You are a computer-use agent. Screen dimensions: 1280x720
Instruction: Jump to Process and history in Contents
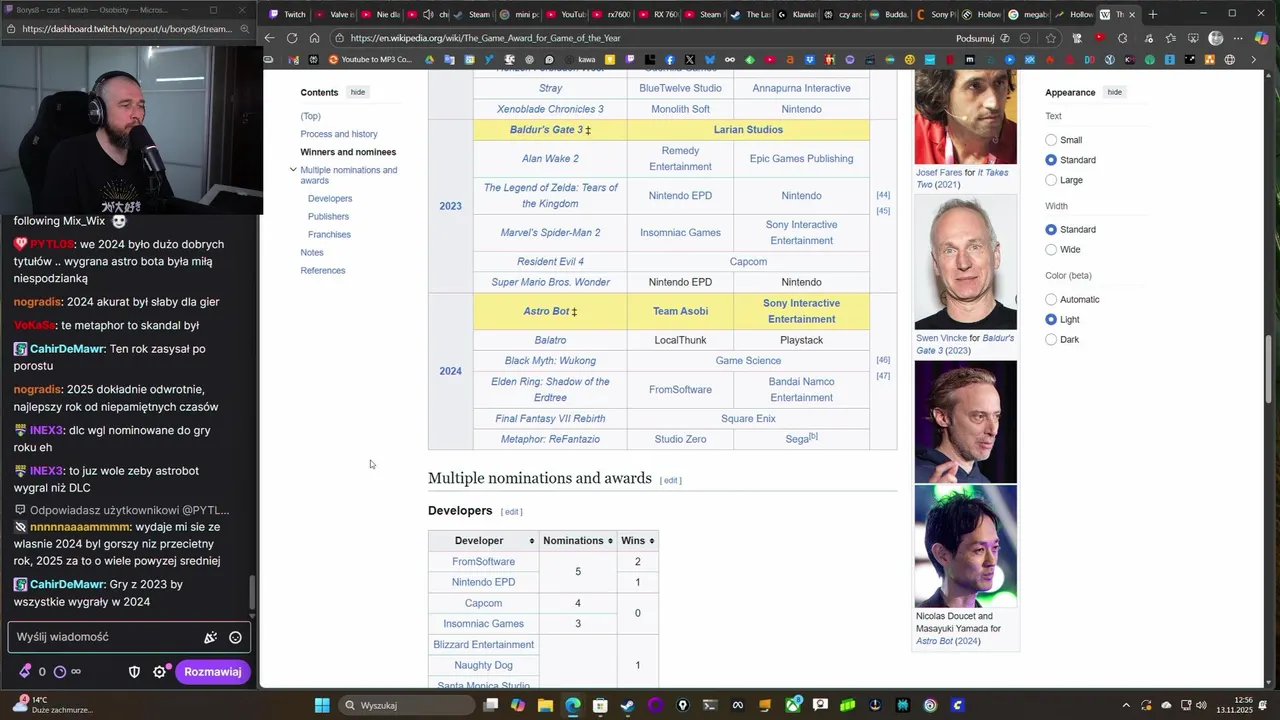339,134
